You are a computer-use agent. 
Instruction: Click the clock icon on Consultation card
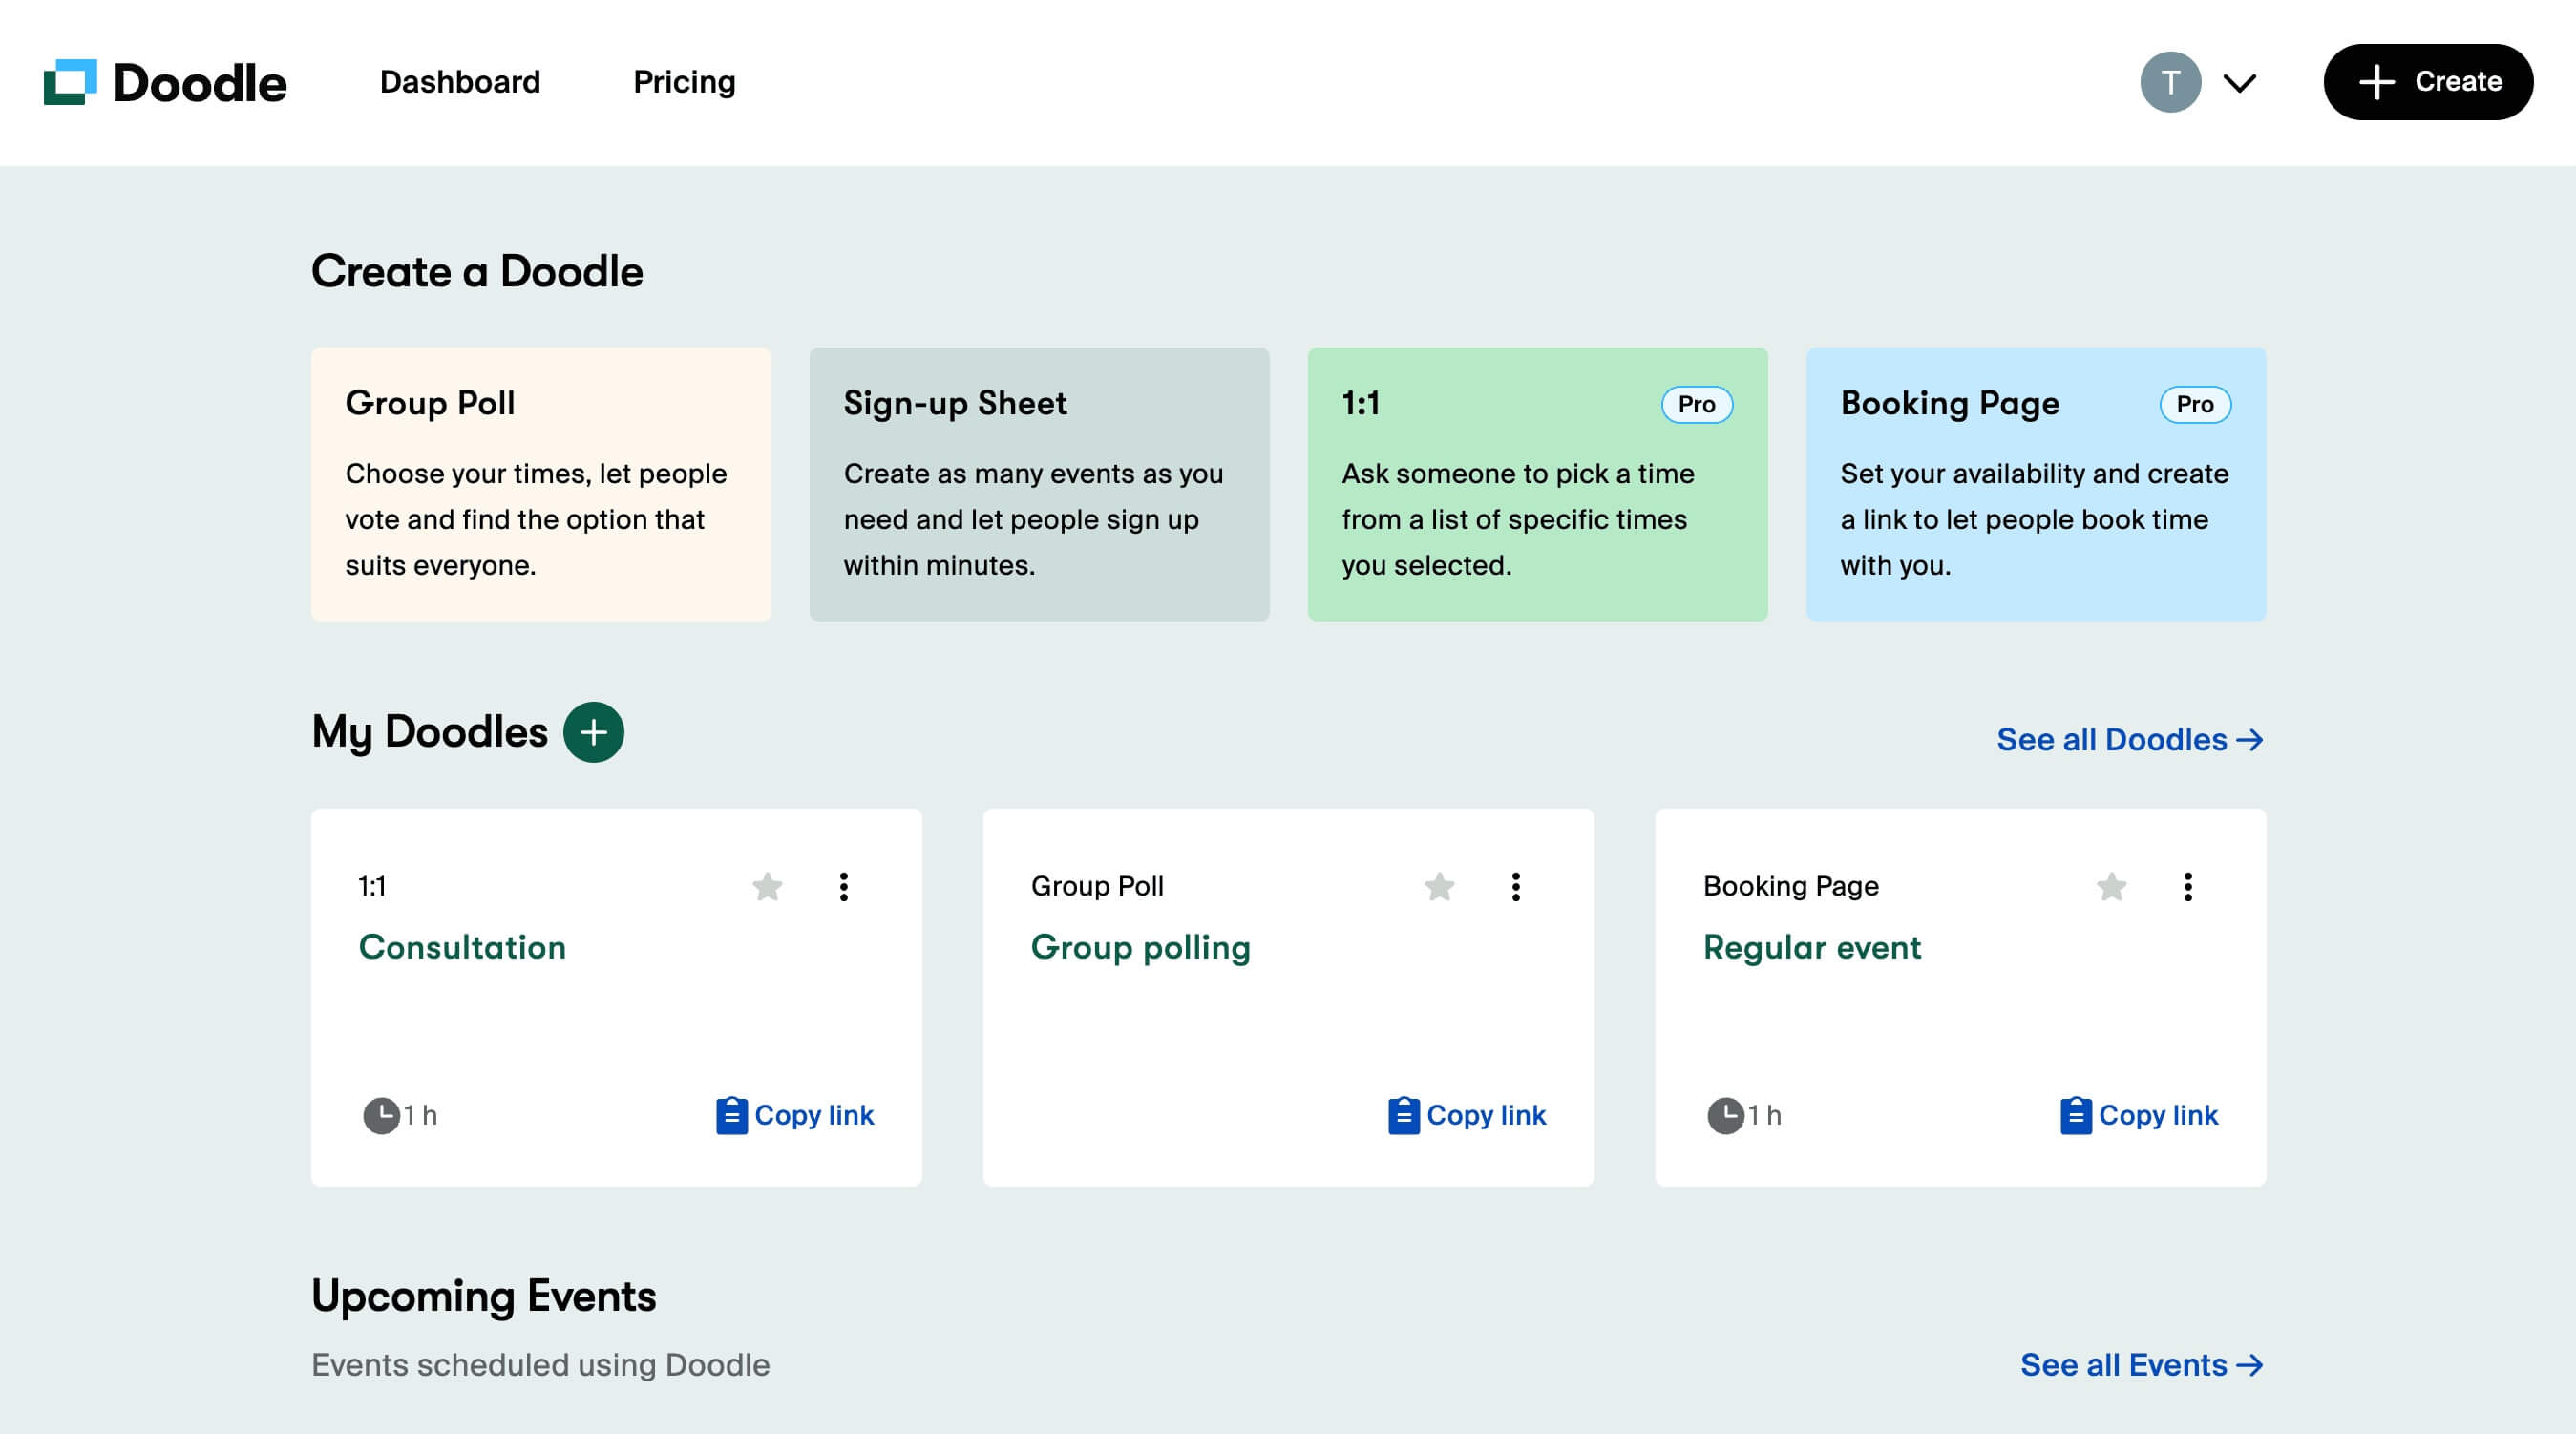click(380, 1115)
